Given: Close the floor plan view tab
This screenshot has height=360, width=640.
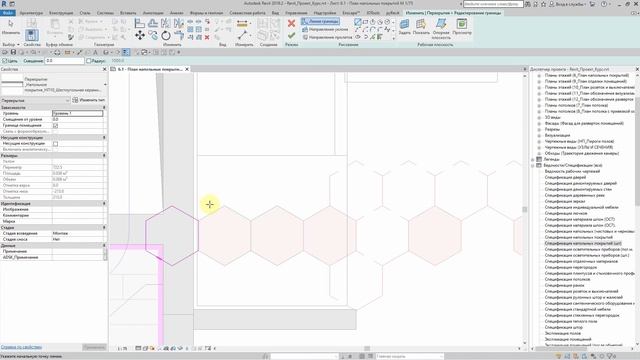Looking at the screenshot, I should [x=187, y=69].
